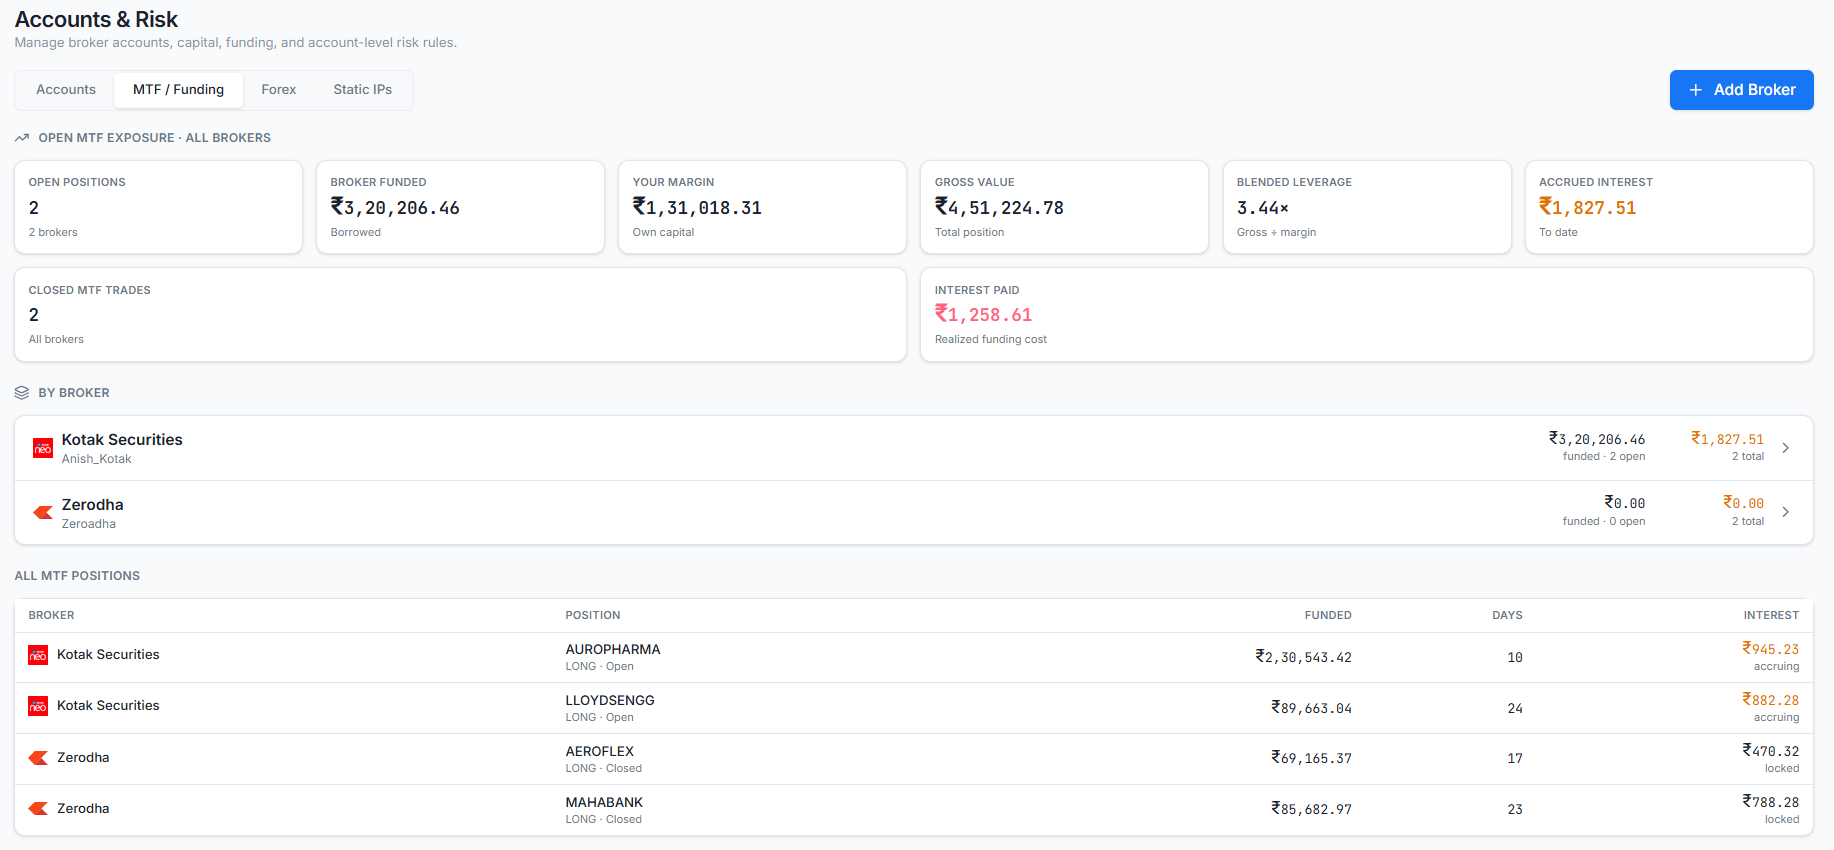This screenshot has height=850, width=1834.
Task: Click the layers icon beside By Broker
Action: [x=22, y=393]
